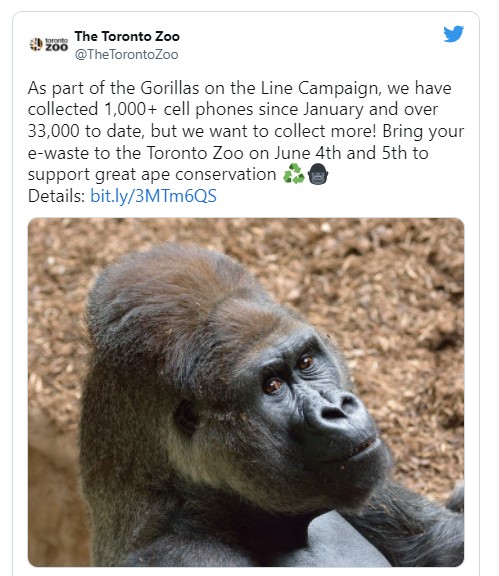Click the 'support great ape conservation' text
Viewport: 499px width, 576px height.
(x=152, y=175)
